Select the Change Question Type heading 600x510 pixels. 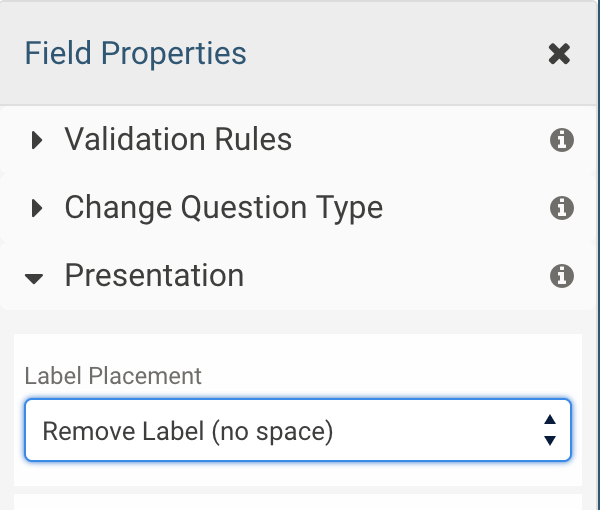tap(224, 207)
